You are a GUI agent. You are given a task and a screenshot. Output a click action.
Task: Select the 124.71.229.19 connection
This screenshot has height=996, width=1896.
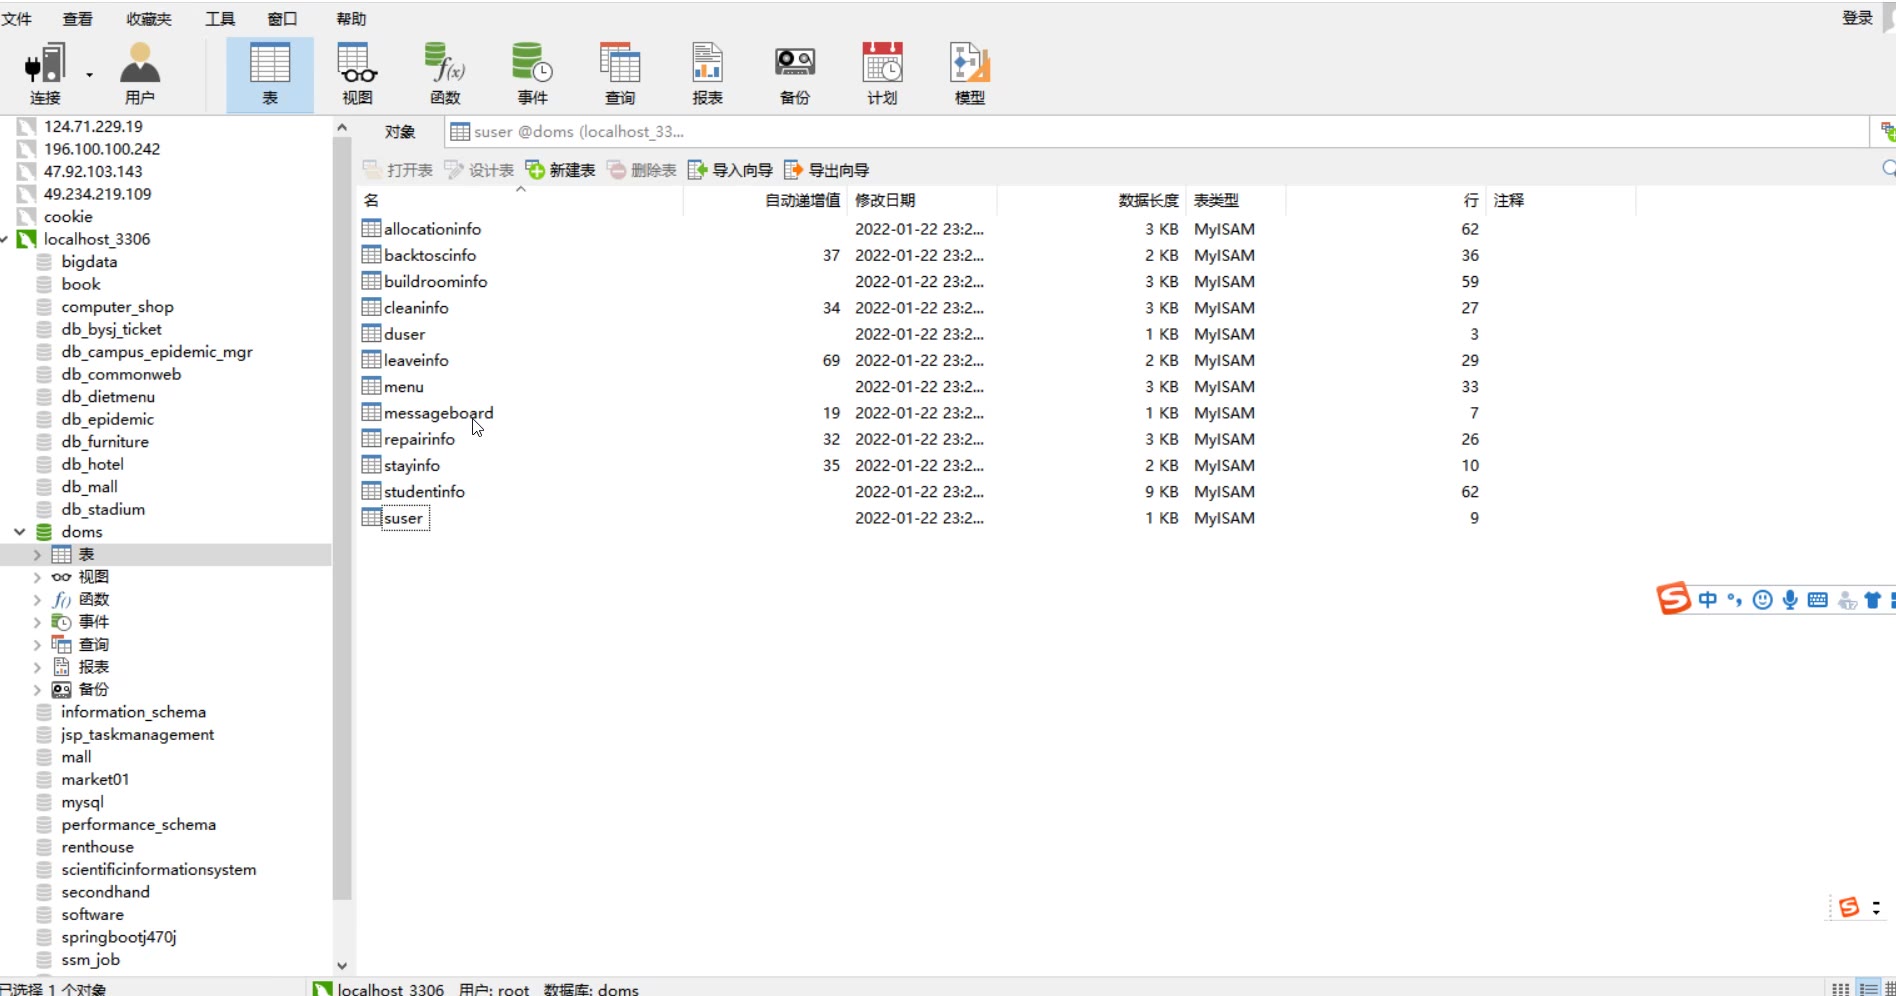click(x=93, y=126)
